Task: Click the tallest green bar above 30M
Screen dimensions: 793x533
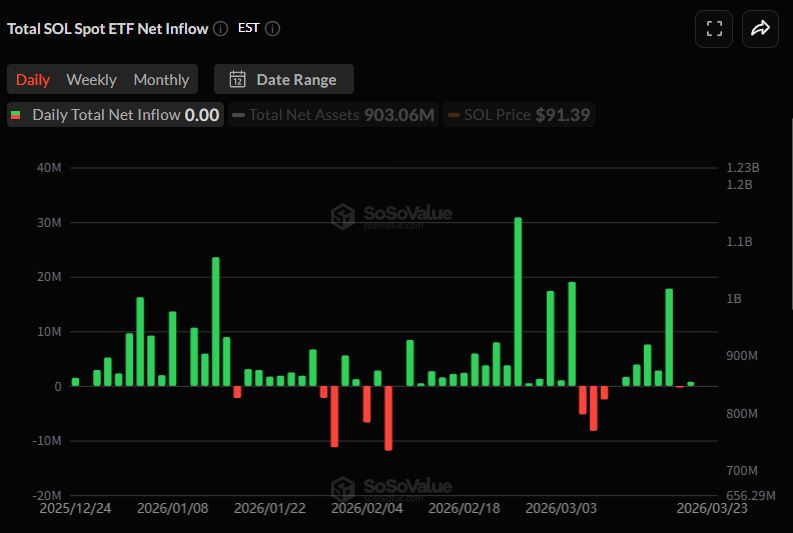Action: [518, 300]
